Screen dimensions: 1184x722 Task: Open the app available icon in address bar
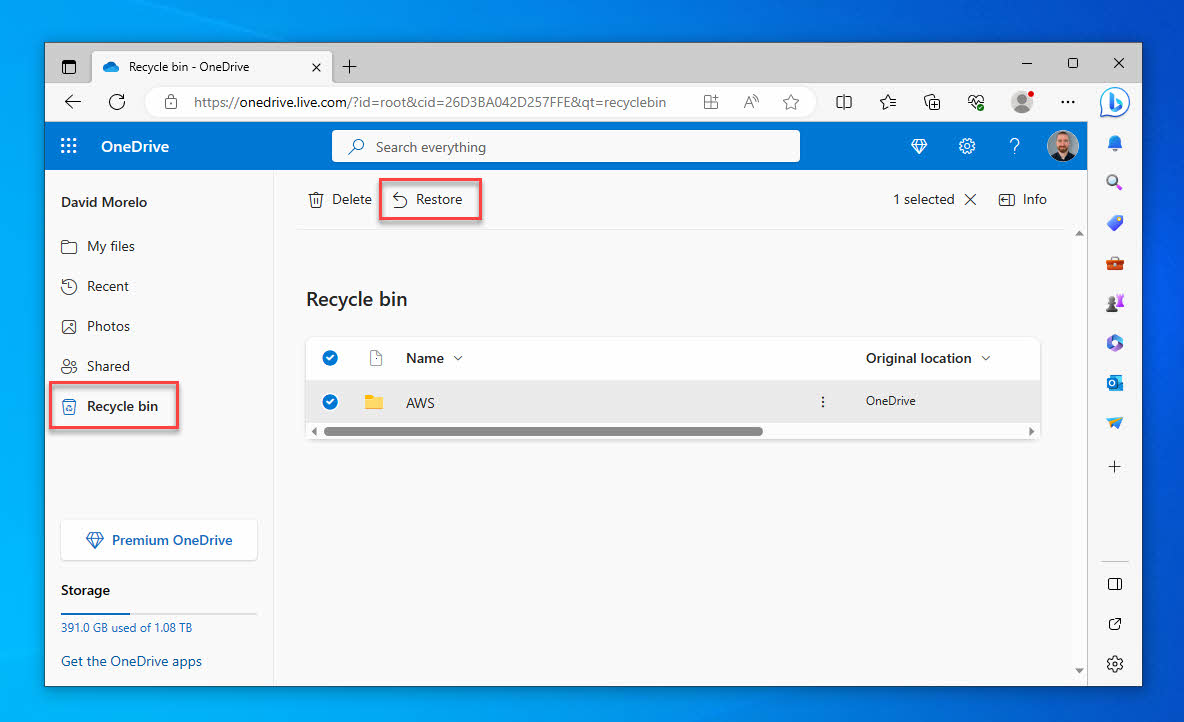click(x=711, y=102)
